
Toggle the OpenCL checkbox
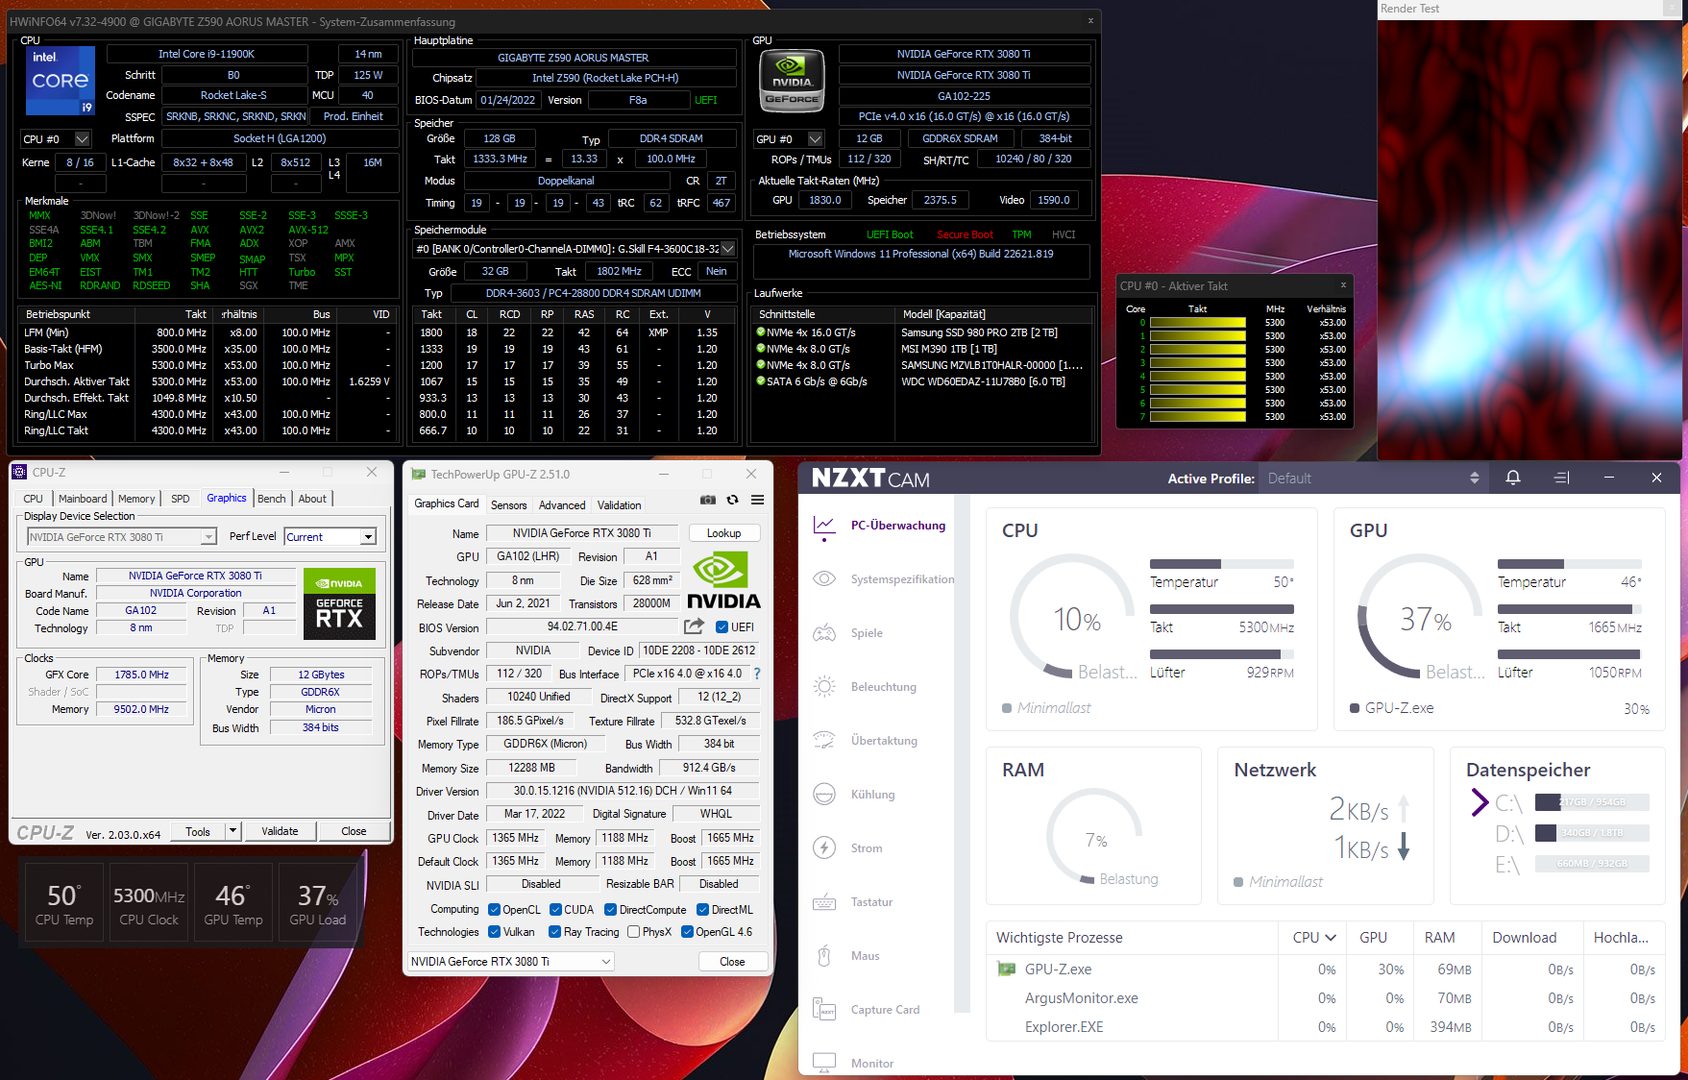pyautogui.click(x=494, y=910)
